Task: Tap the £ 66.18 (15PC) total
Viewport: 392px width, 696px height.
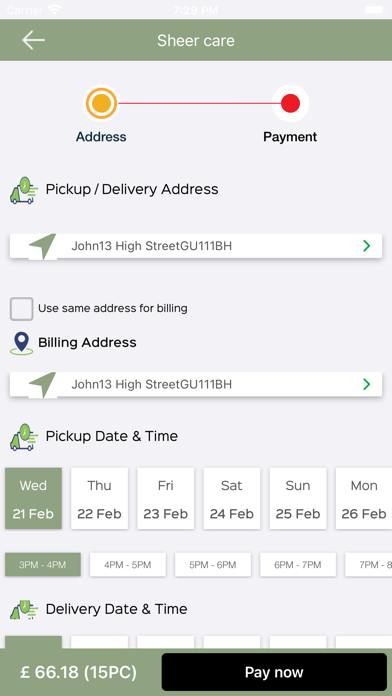Action: click(x=79, y=672)
